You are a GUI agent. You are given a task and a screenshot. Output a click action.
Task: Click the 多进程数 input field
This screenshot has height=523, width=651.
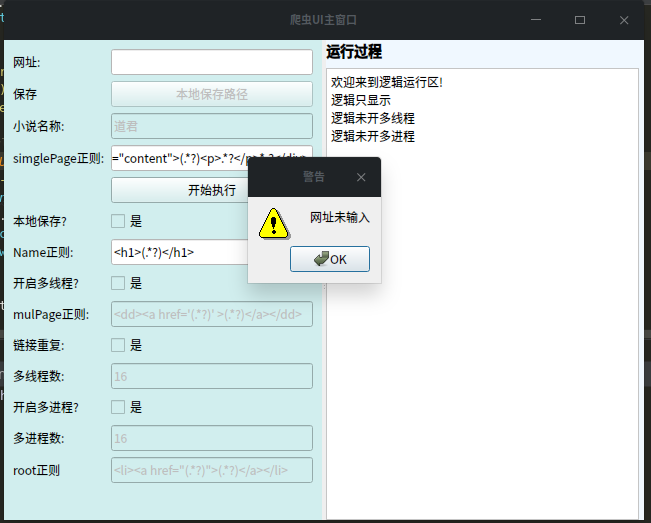tap(212, 438)
